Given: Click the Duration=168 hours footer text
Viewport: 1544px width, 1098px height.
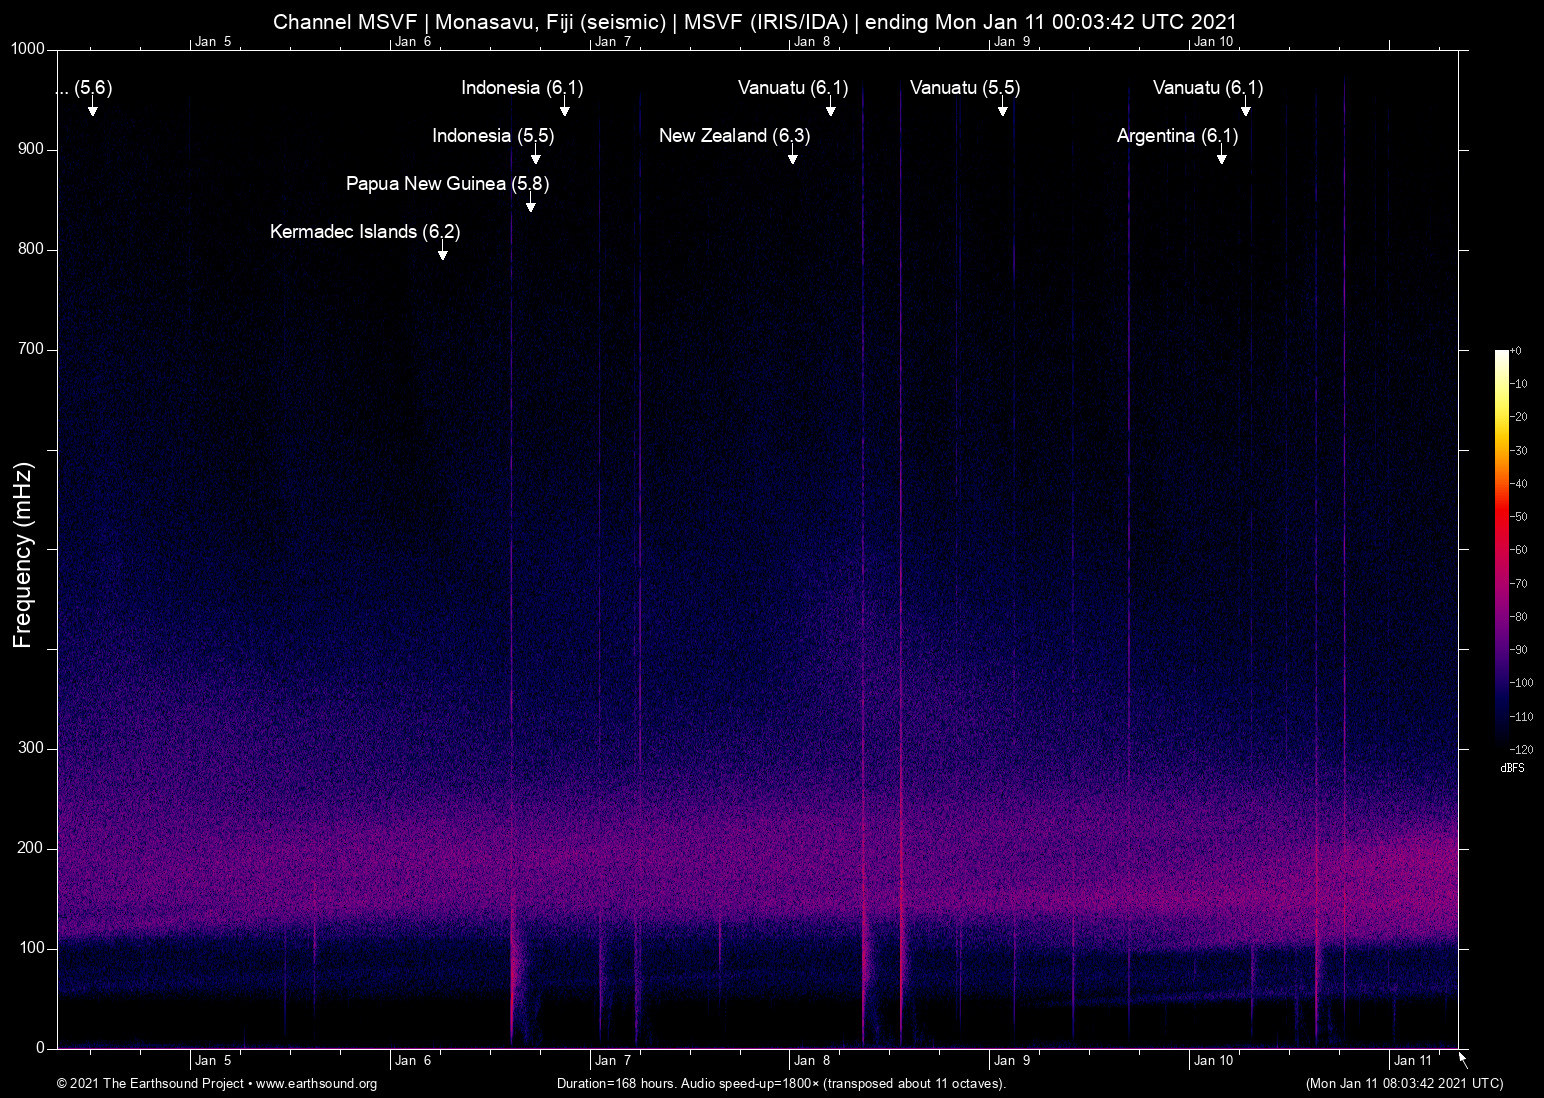Looking at the screenshot, I should (x=781, y=1084).
